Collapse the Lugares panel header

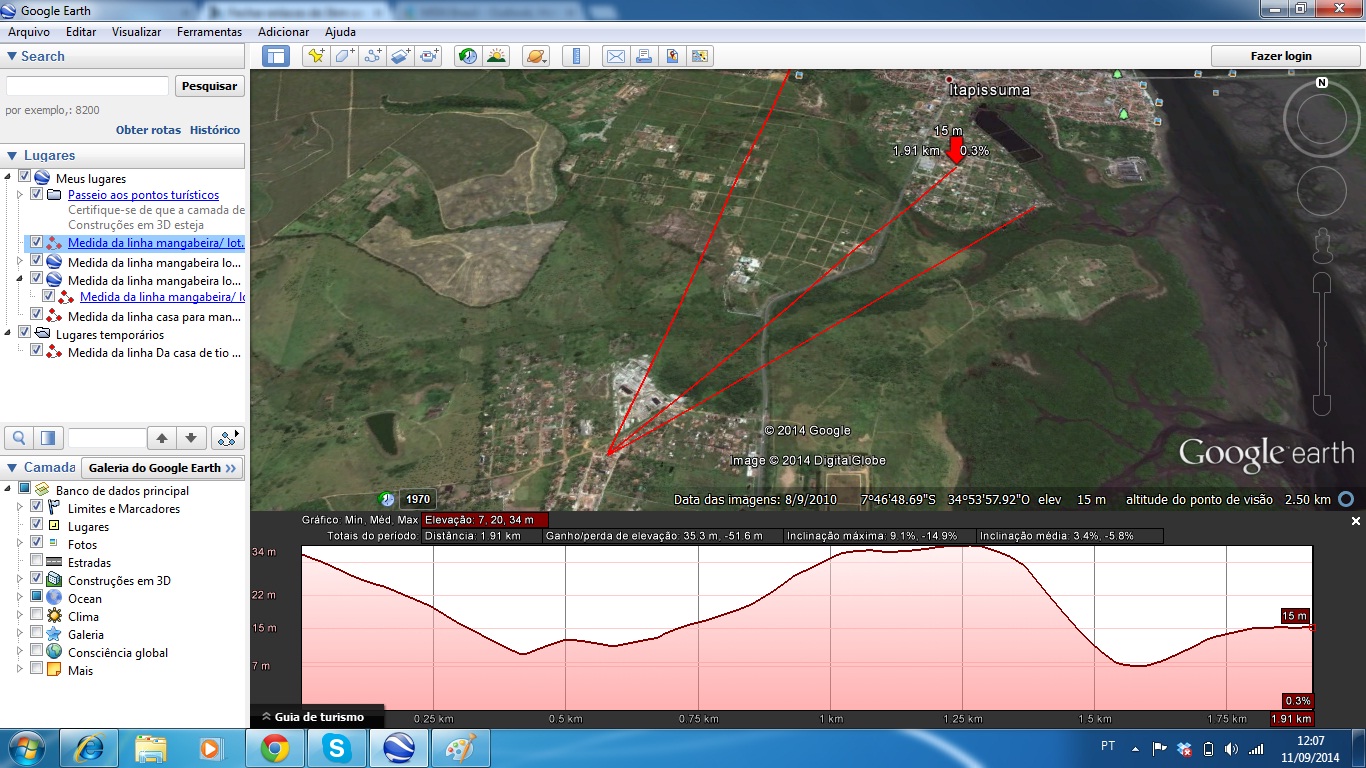click(x=12, y=156)
